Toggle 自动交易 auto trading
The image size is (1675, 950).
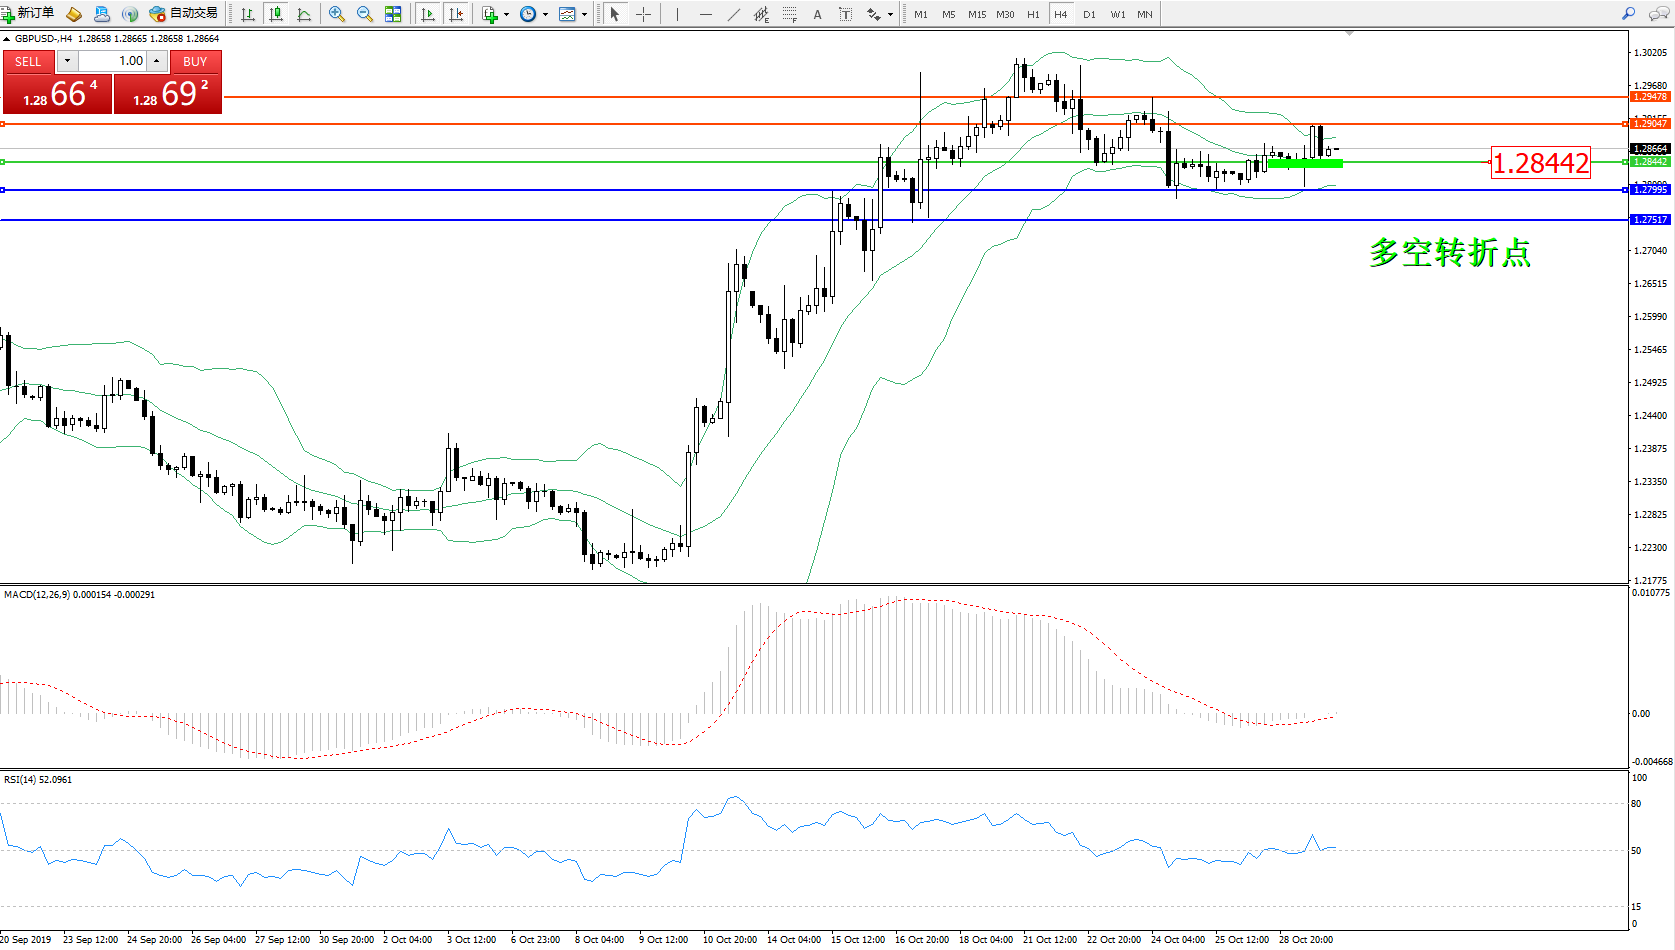(184, 14)
